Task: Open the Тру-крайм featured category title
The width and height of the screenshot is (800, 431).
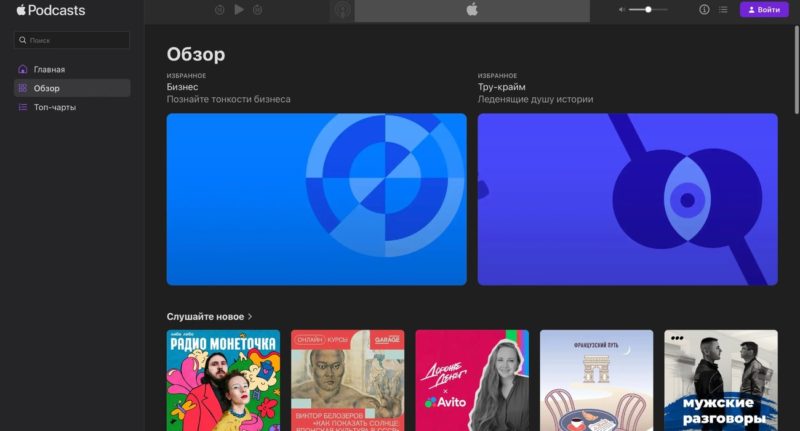Action: coord(502,87)
